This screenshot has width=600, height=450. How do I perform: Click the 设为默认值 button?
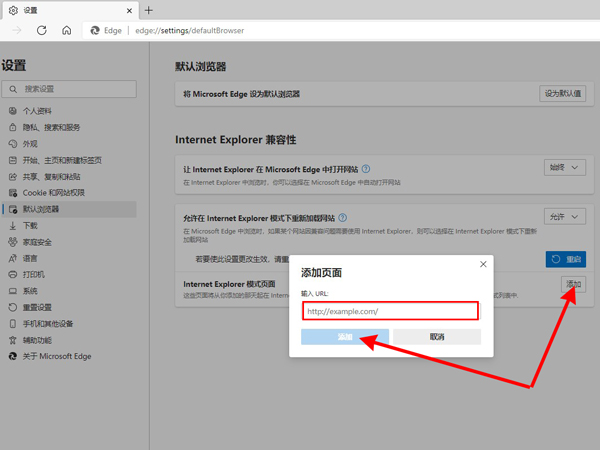562,93
